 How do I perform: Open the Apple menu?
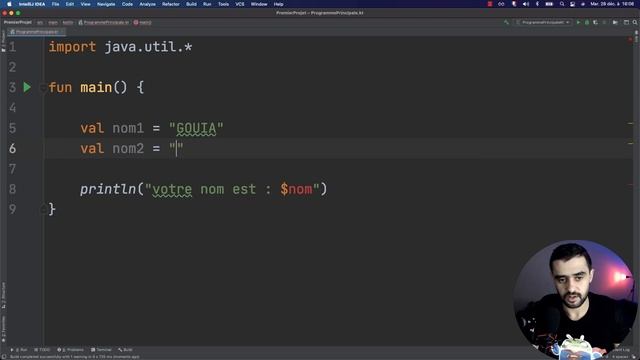point(9,4)
